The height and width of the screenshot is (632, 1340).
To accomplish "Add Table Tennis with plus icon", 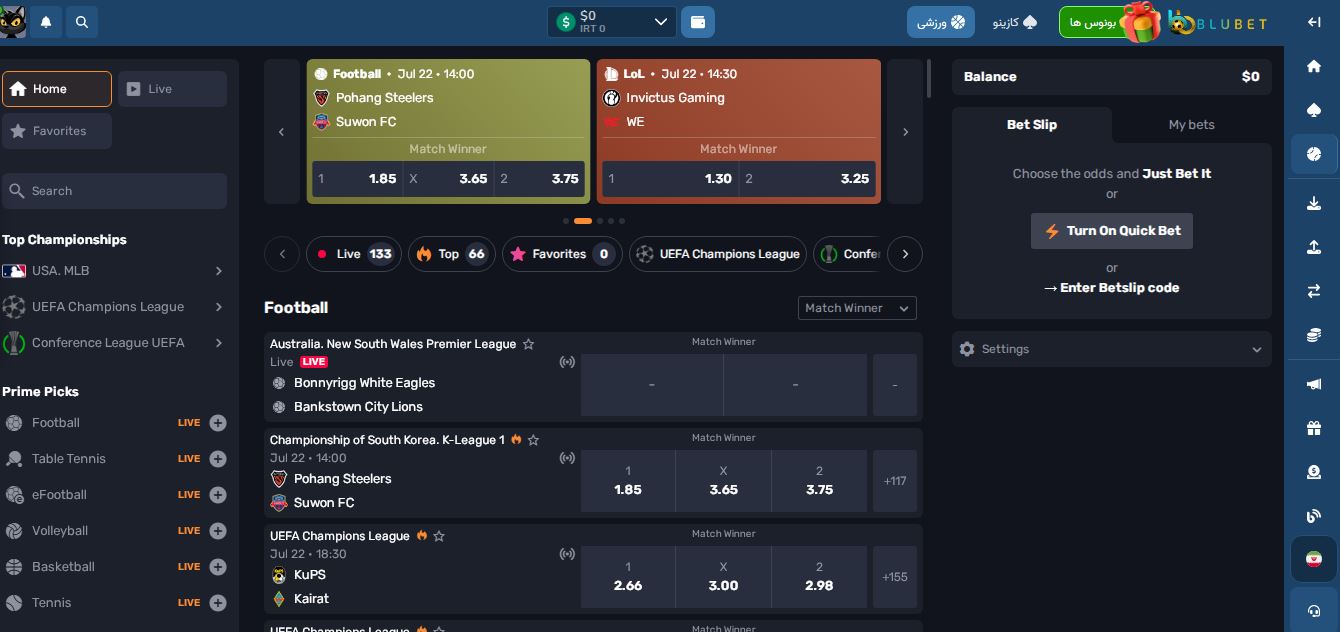I will (x=218, y=459).
